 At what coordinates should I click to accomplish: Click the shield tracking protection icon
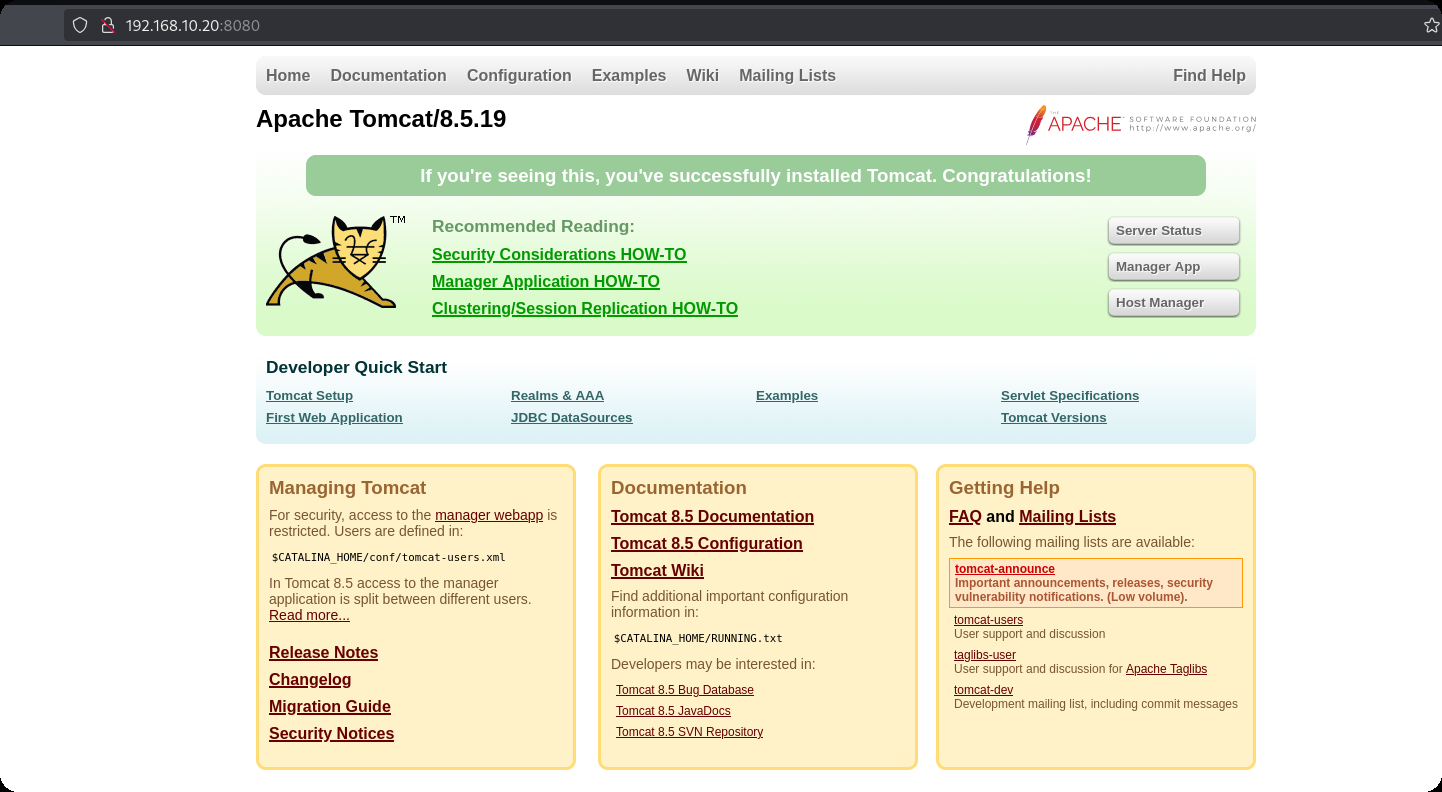click(x=81, y=26)
